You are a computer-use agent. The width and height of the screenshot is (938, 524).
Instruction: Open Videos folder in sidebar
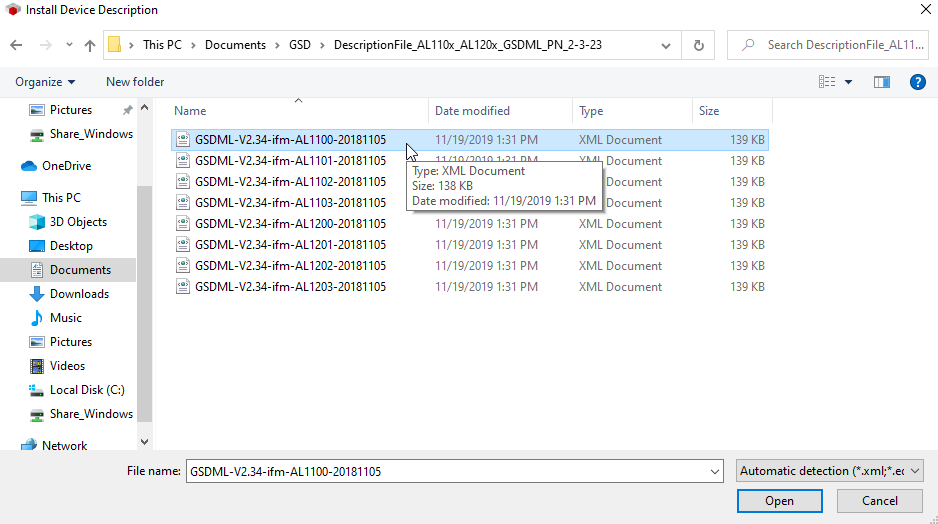pyautogui.click(x=57, y=365)
